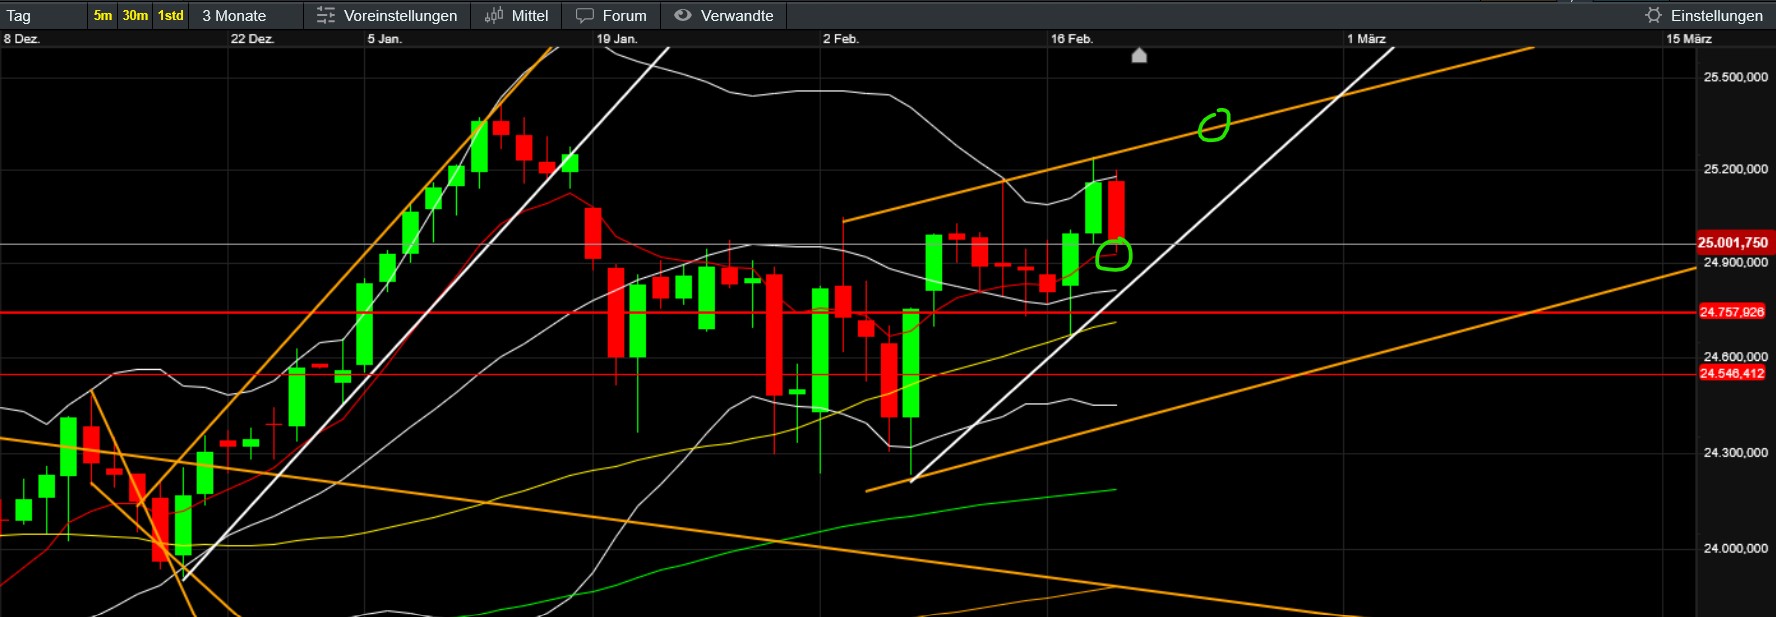Screen dimensions: 1776x617
Task: Click the gray bell marker on time axis
Action: (x=1139, y=55)
